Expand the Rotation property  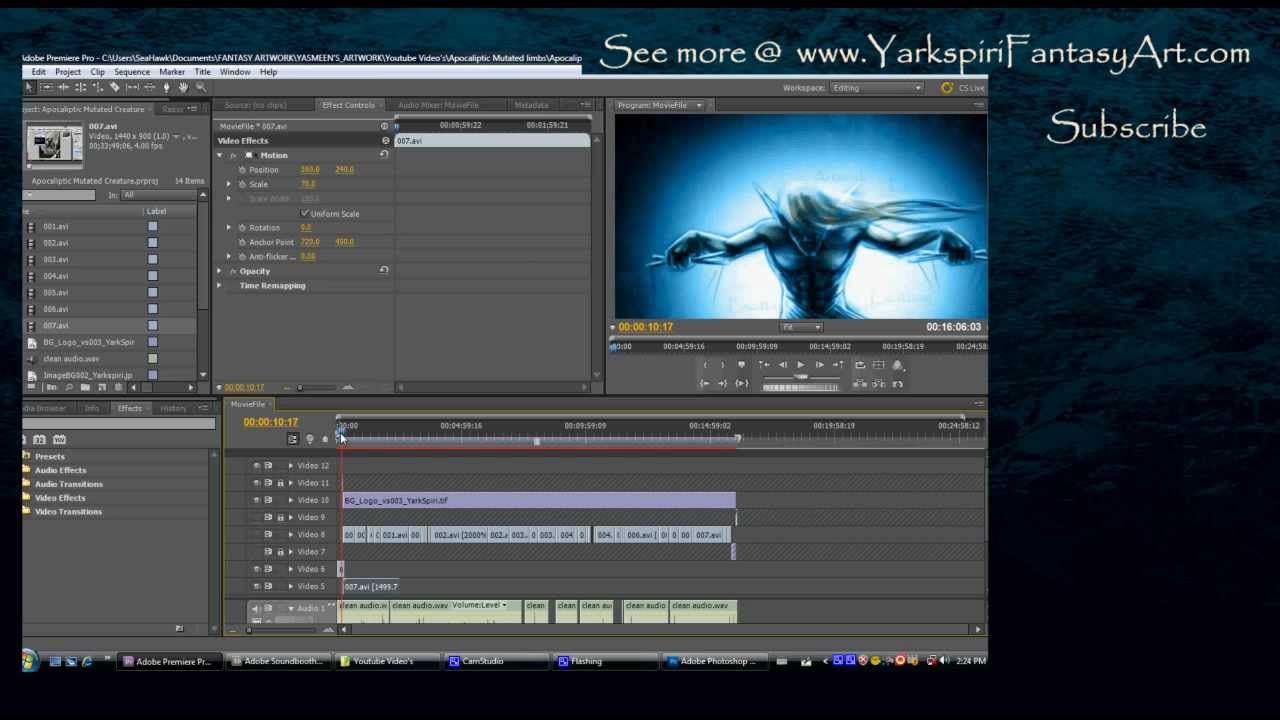click(228, 227)
